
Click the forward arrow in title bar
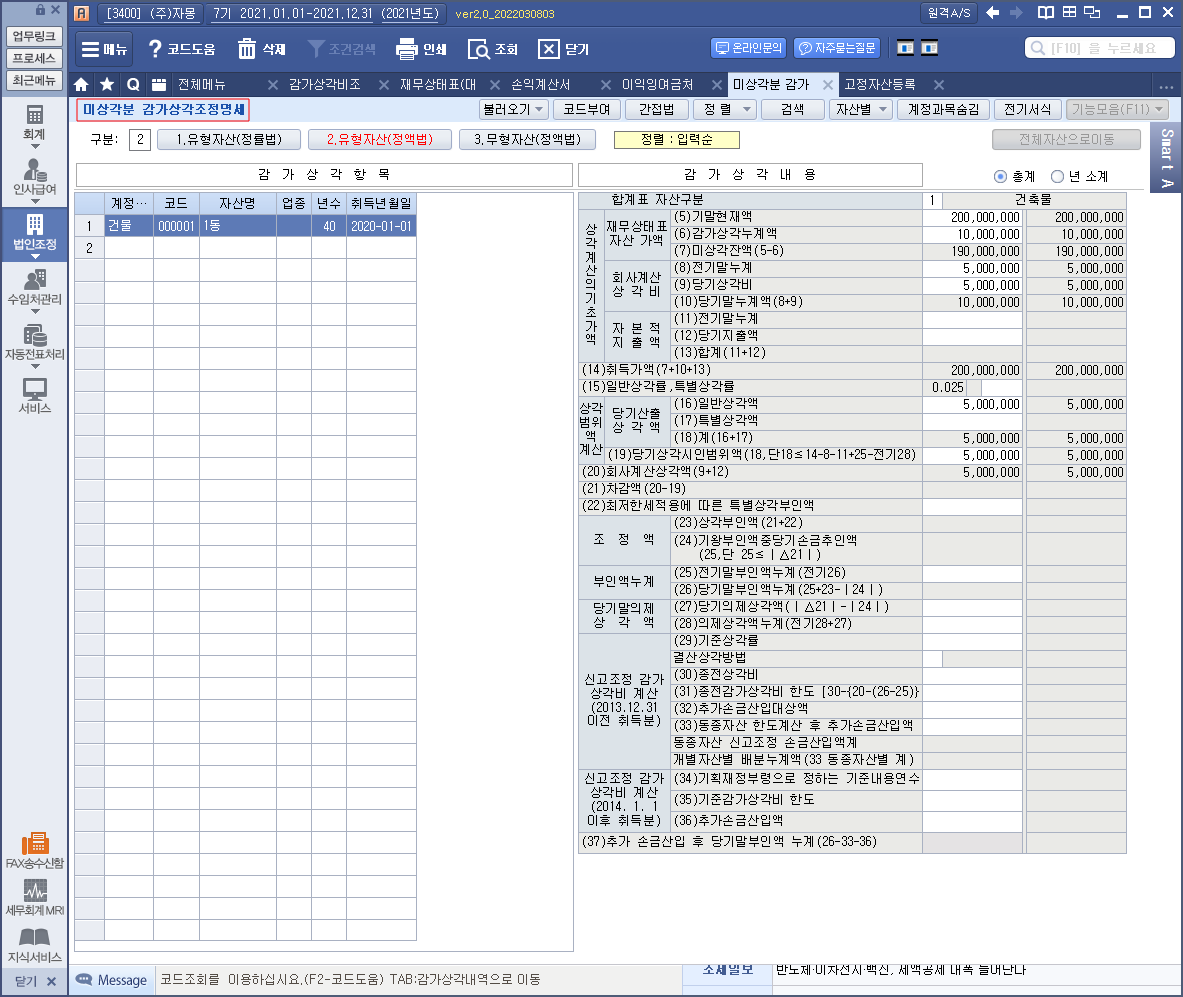tap(1016, 13)
